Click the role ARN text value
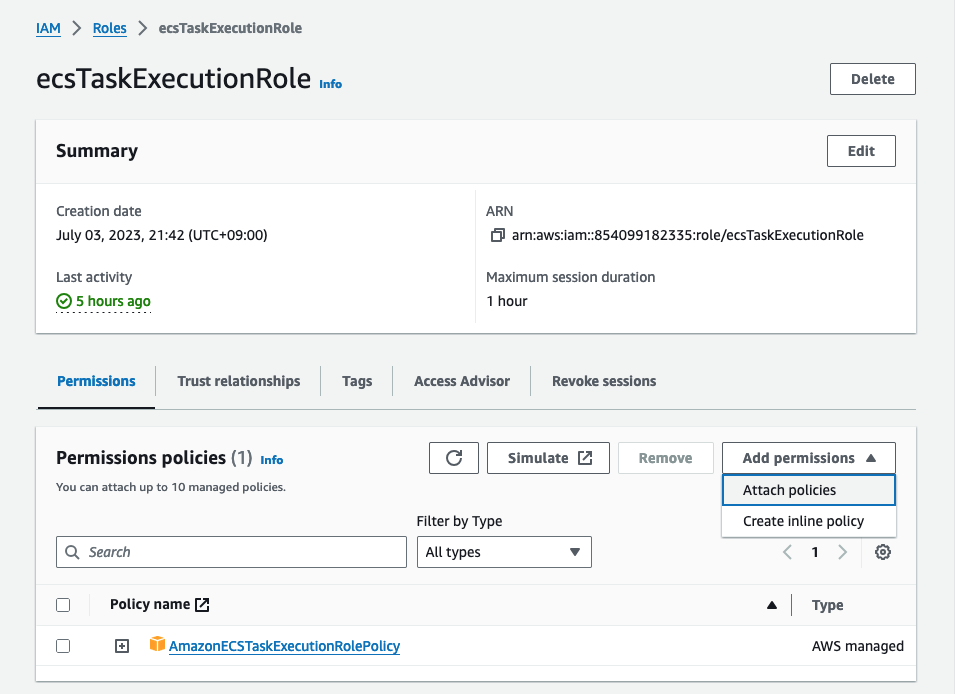 [x=688, y=235]
